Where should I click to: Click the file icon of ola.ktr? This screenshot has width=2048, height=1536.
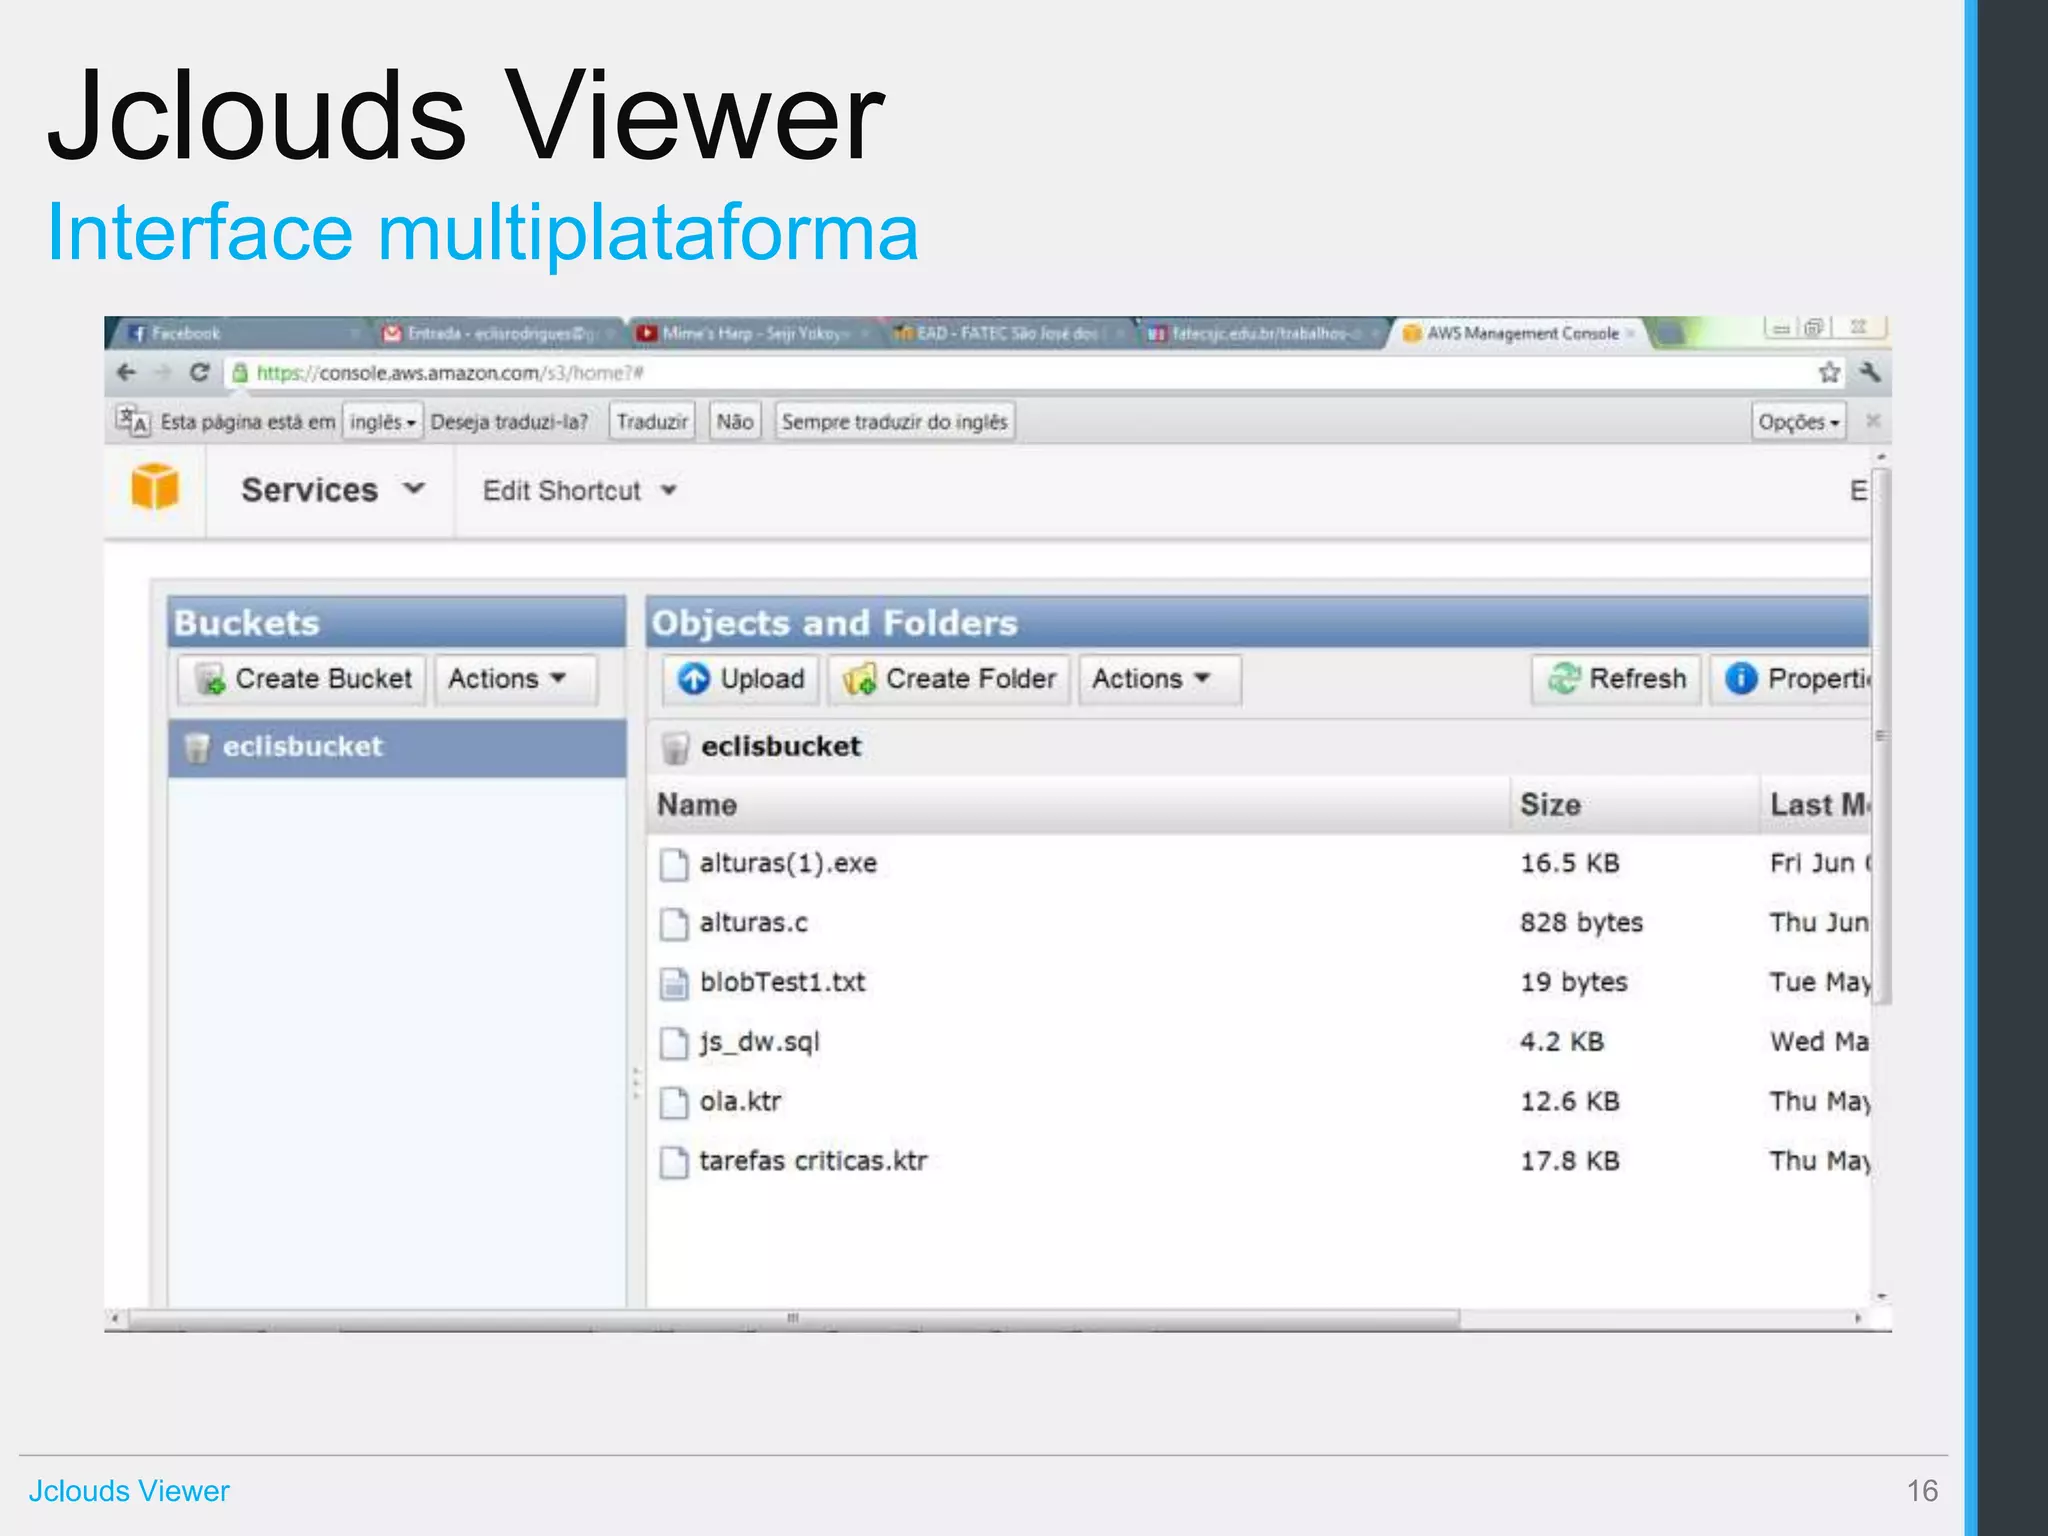coord(674,1103)
